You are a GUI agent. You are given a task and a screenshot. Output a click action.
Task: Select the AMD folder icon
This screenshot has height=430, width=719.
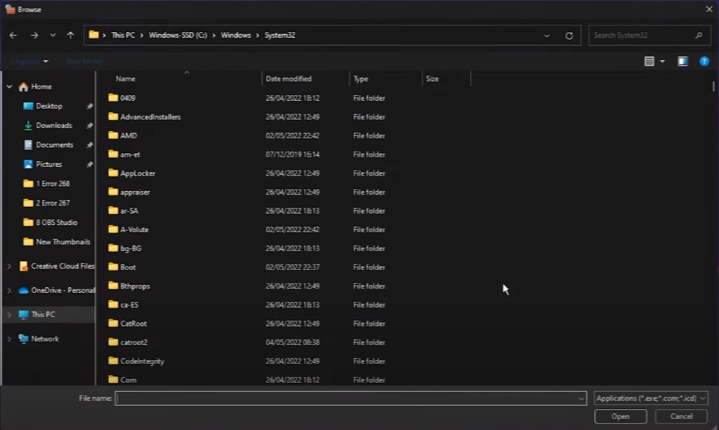point(113,135)
